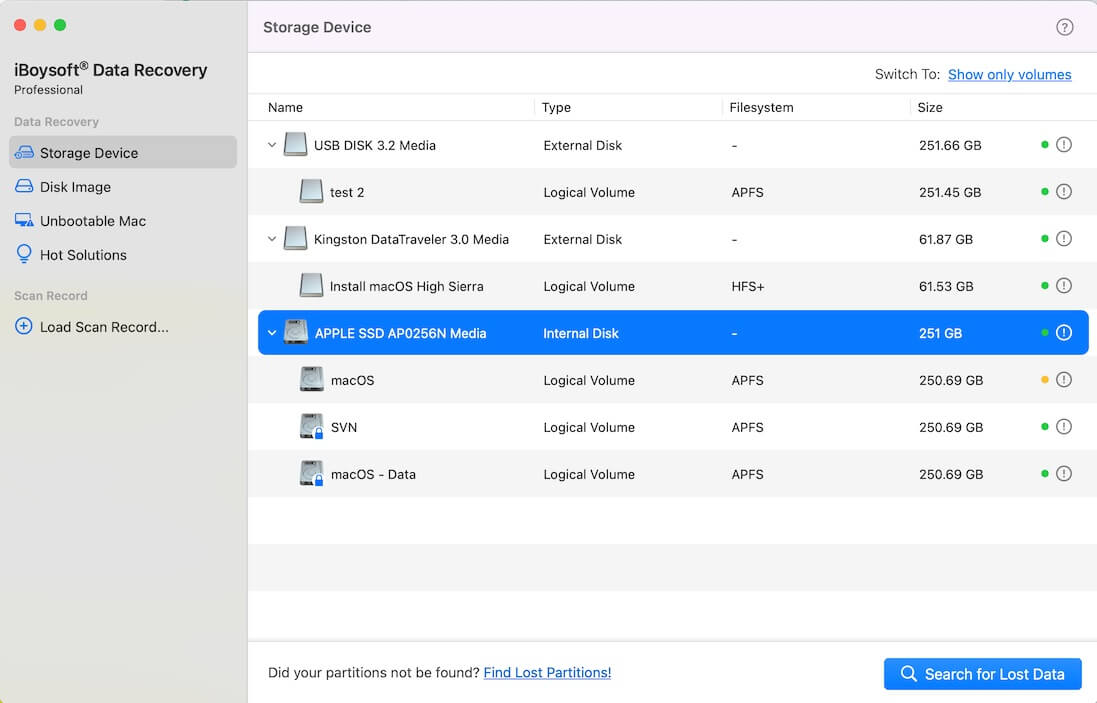
Task: Click the test 2 drive icon
Action: (x=311, y=192)
